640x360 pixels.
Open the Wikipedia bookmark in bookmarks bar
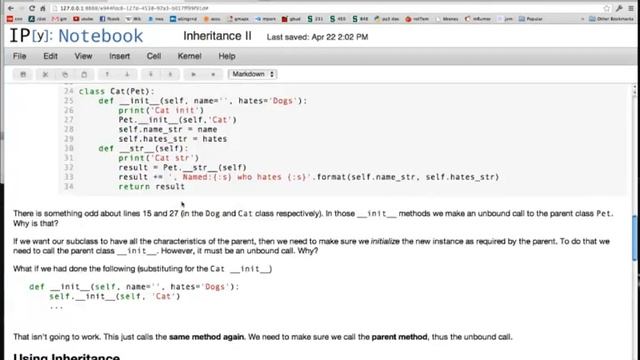click(x=133, y=19)
